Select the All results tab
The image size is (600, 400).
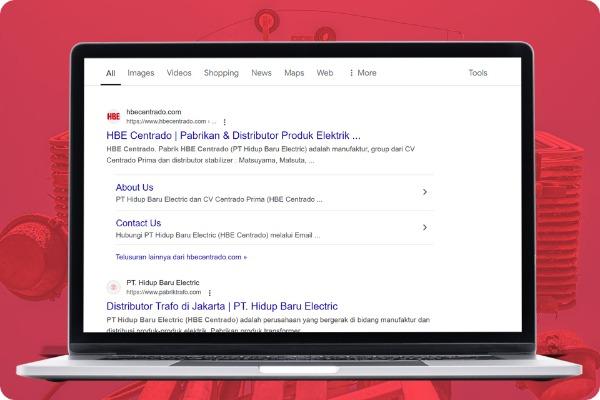(x=111, y=73)
